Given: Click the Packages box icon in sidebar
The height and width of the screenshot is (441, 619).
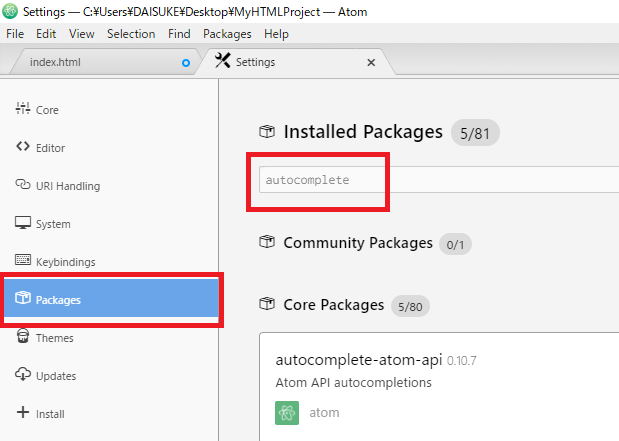Looking at the screenshot, I should point(23,297).
